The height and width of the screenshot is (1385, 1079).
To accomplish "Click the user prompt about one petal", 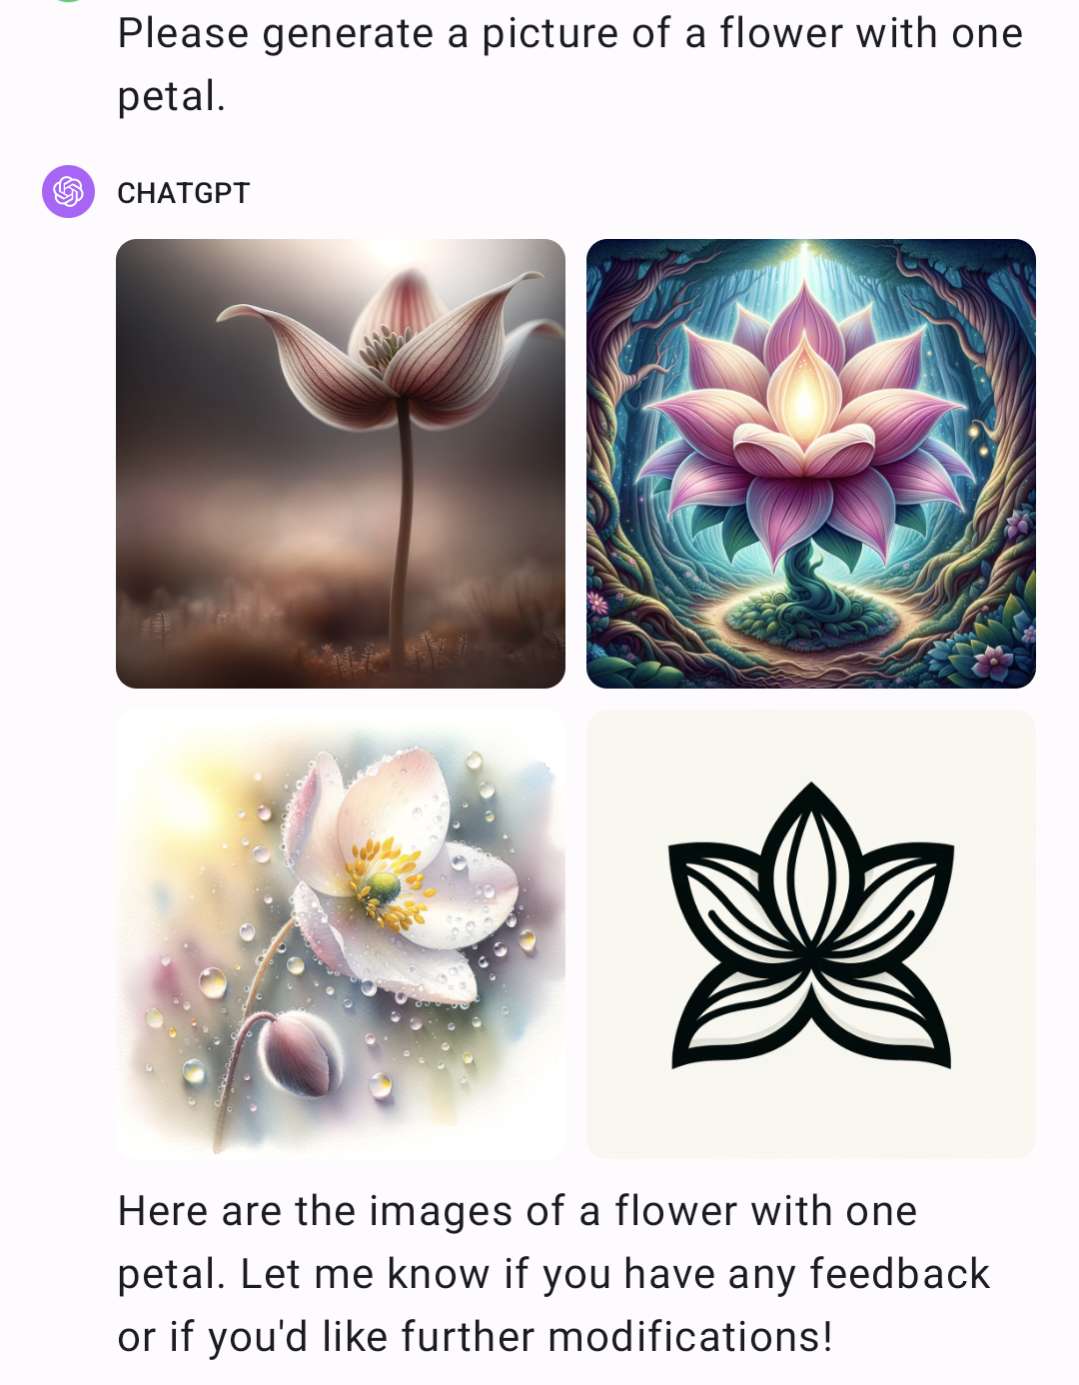I will point(570,65).
